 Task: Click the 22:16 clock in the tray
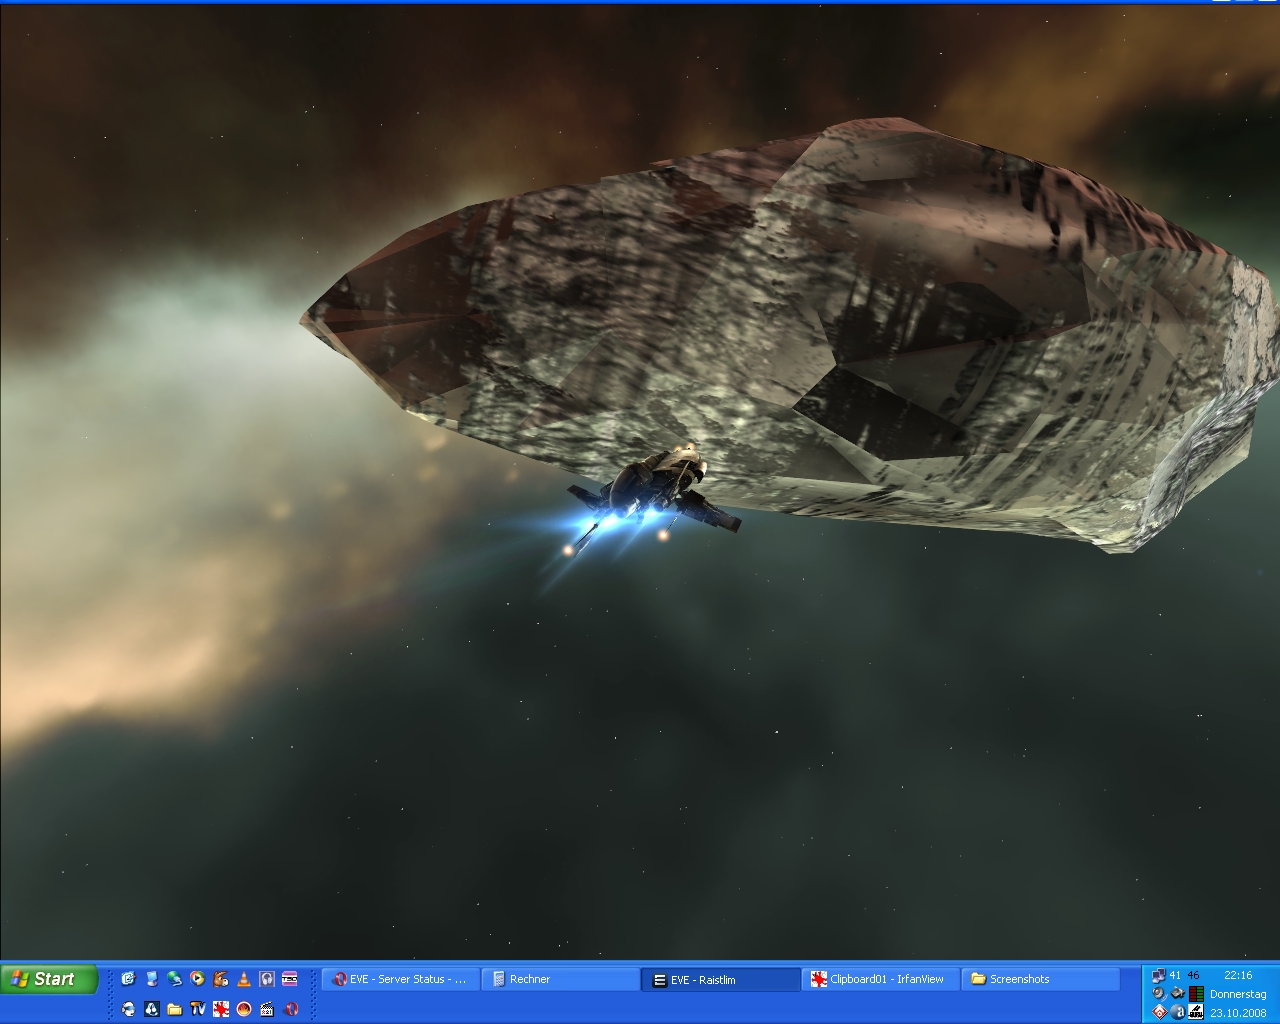pyautogui.click(x=1238, y=975)
